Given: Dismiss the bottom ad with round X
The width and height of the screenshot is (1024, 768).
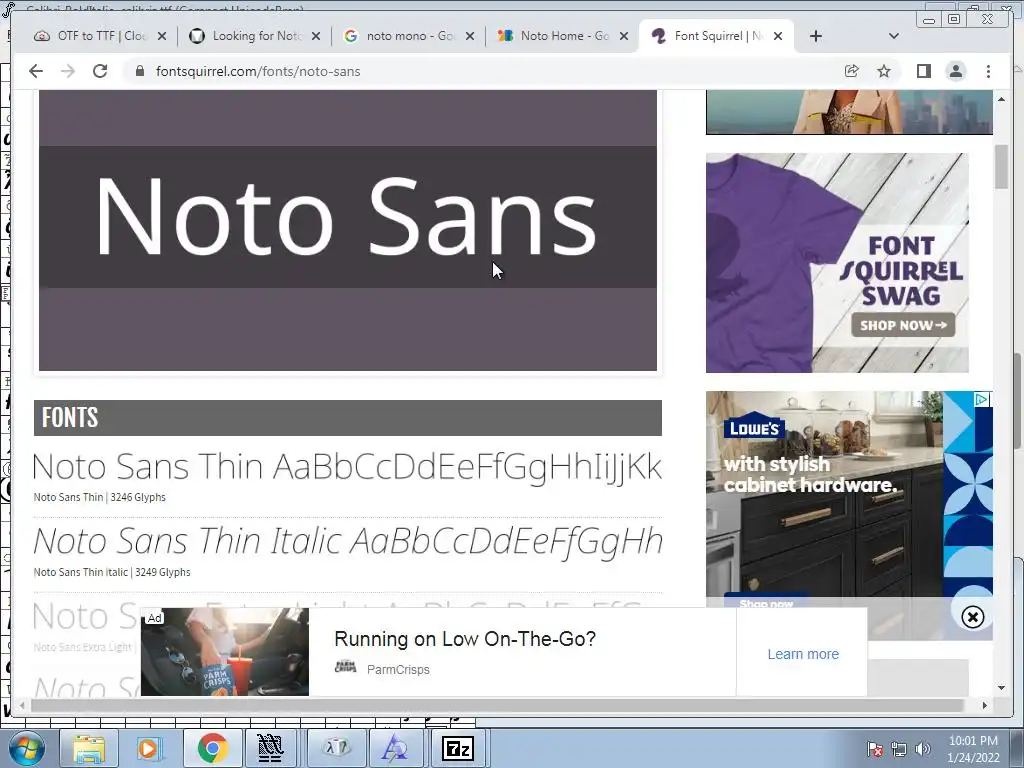Looking at the screenshot, I should (972, 616).
